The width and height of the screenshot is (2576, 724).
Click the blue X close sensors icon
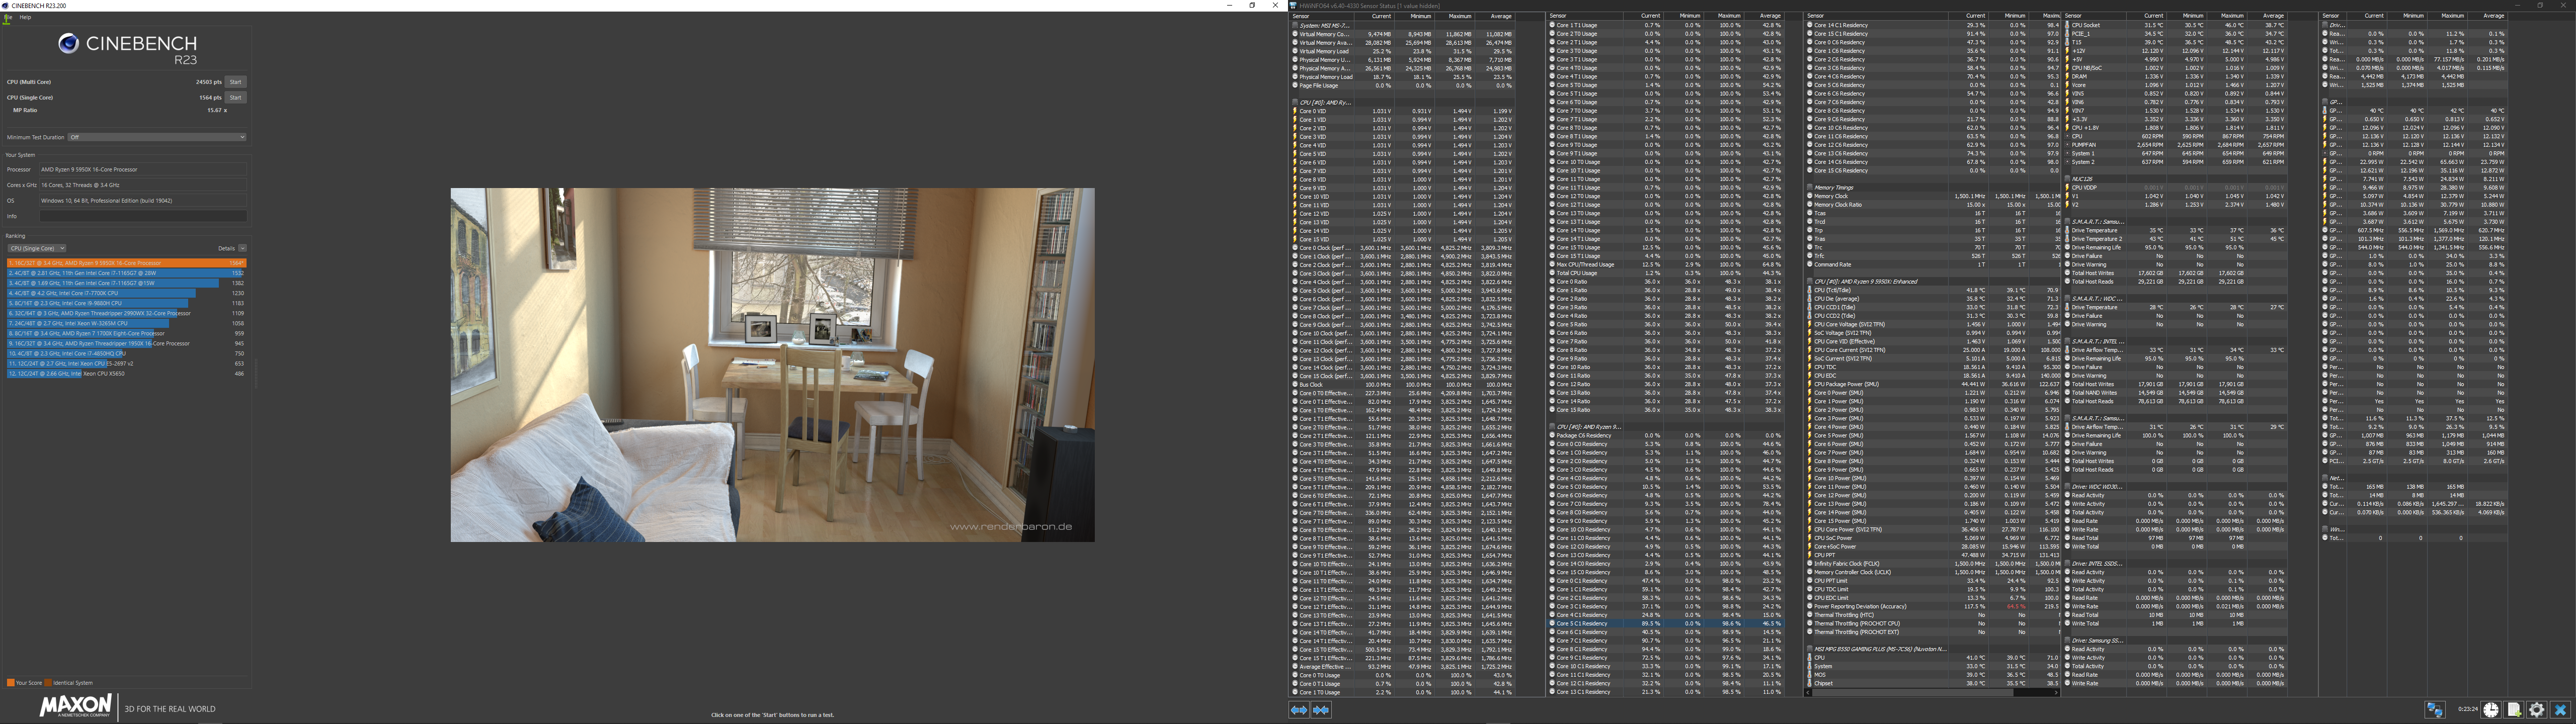tap(2560, 709)
